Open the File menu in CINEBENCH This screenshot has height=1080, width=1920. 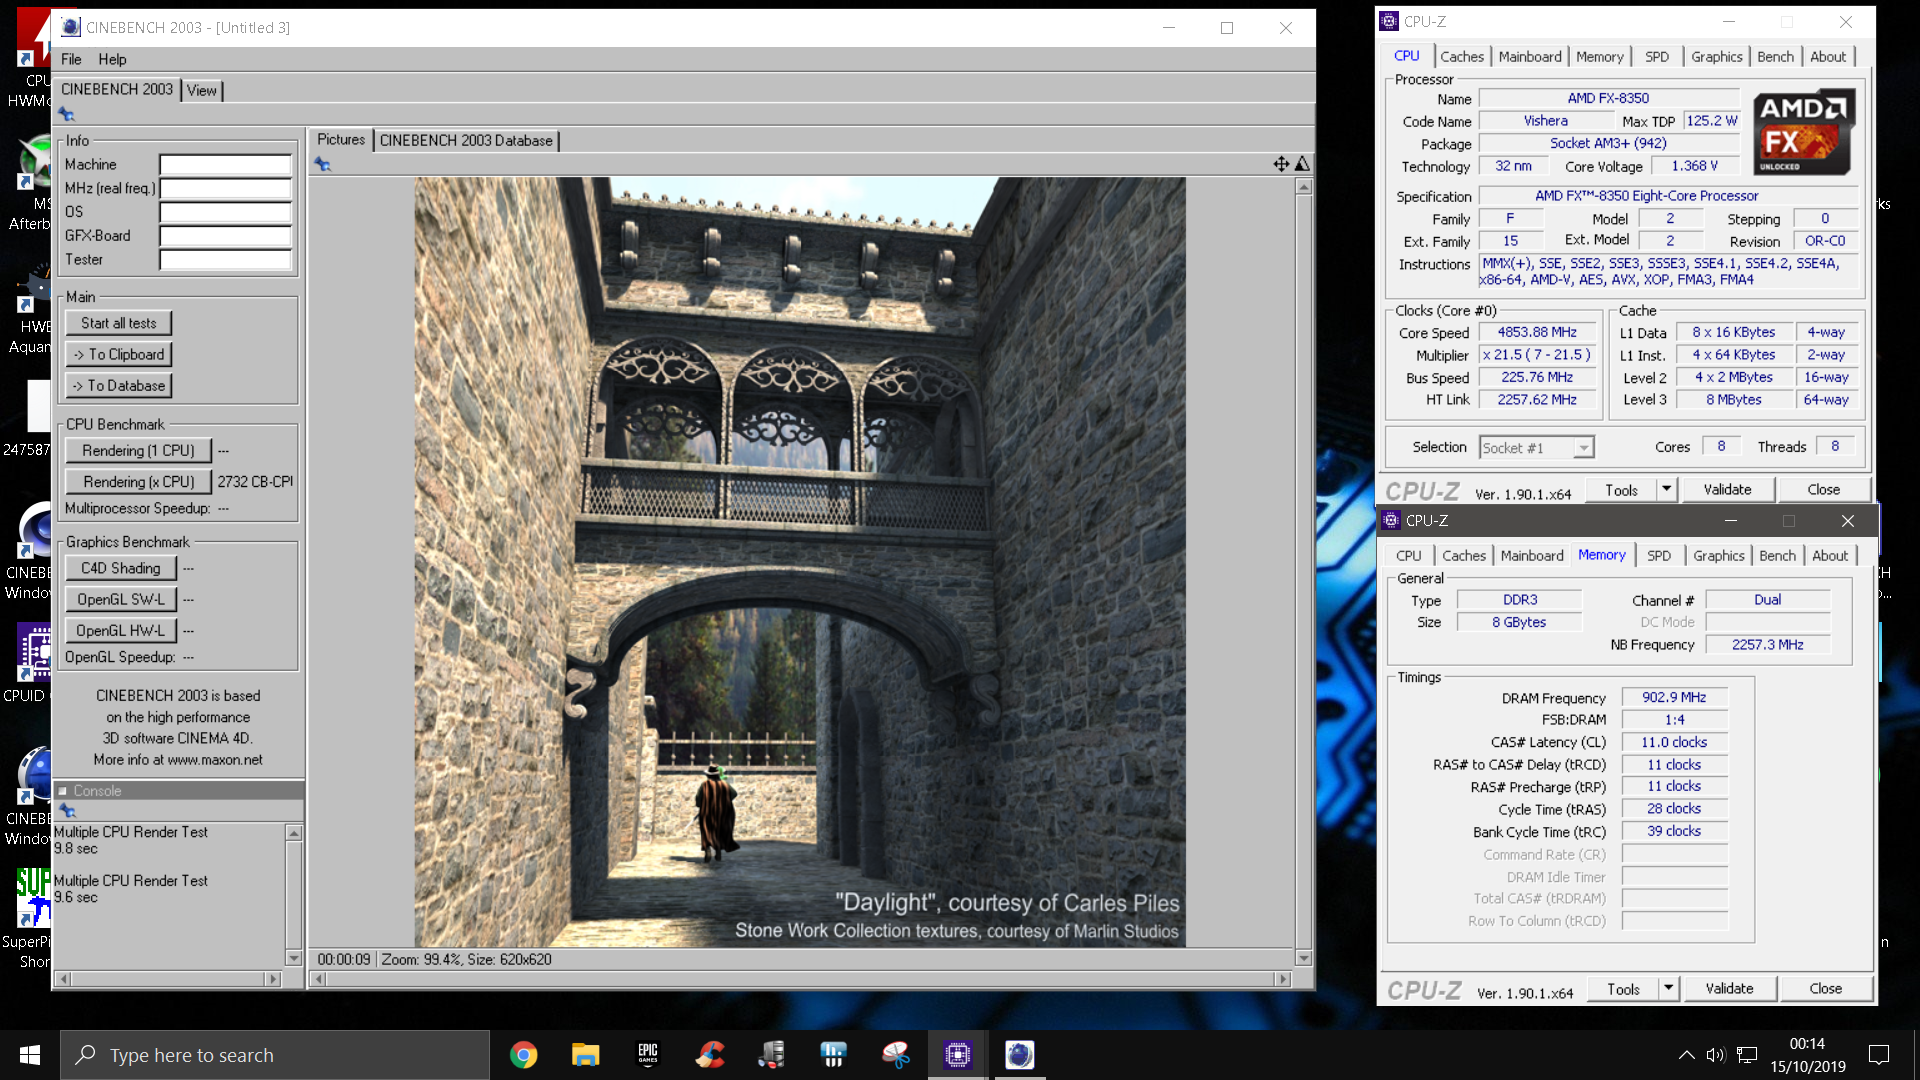click(71, 59)
